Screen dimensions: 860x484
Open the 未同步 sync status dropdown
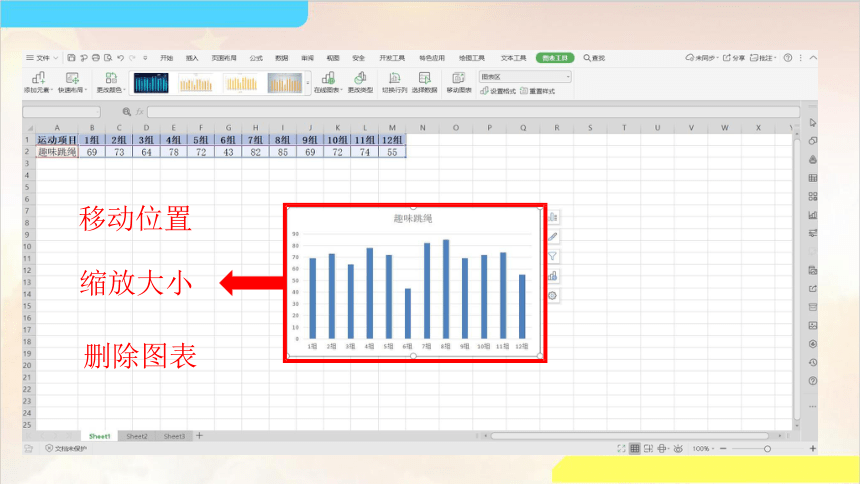702,58
